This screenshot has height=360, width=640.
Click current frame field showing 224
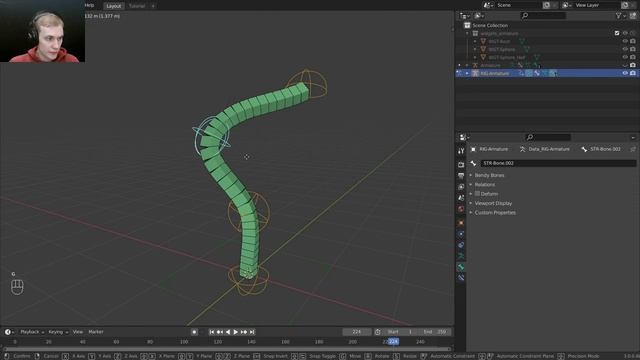tap(357, 332)
